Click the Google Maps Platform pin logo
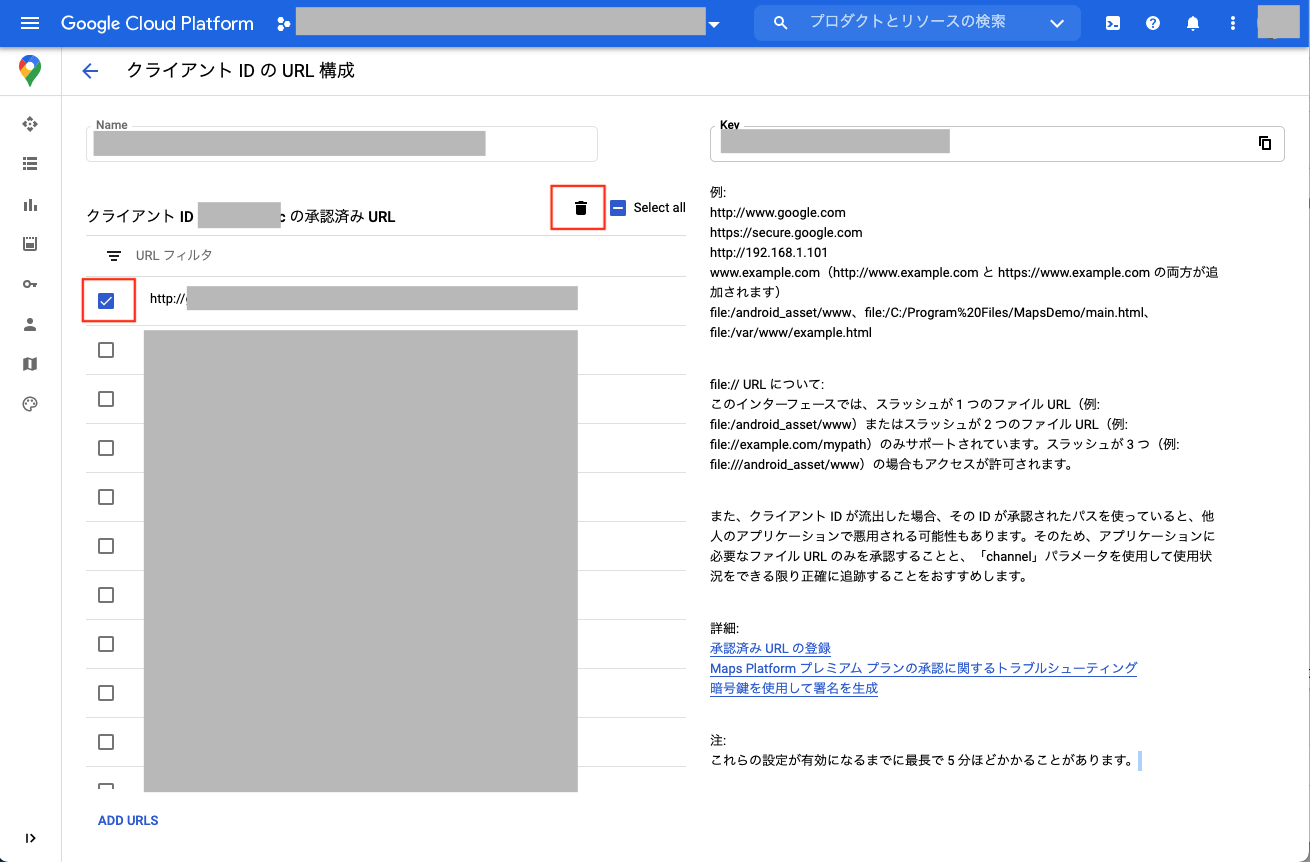 click(x=30, y=71)
